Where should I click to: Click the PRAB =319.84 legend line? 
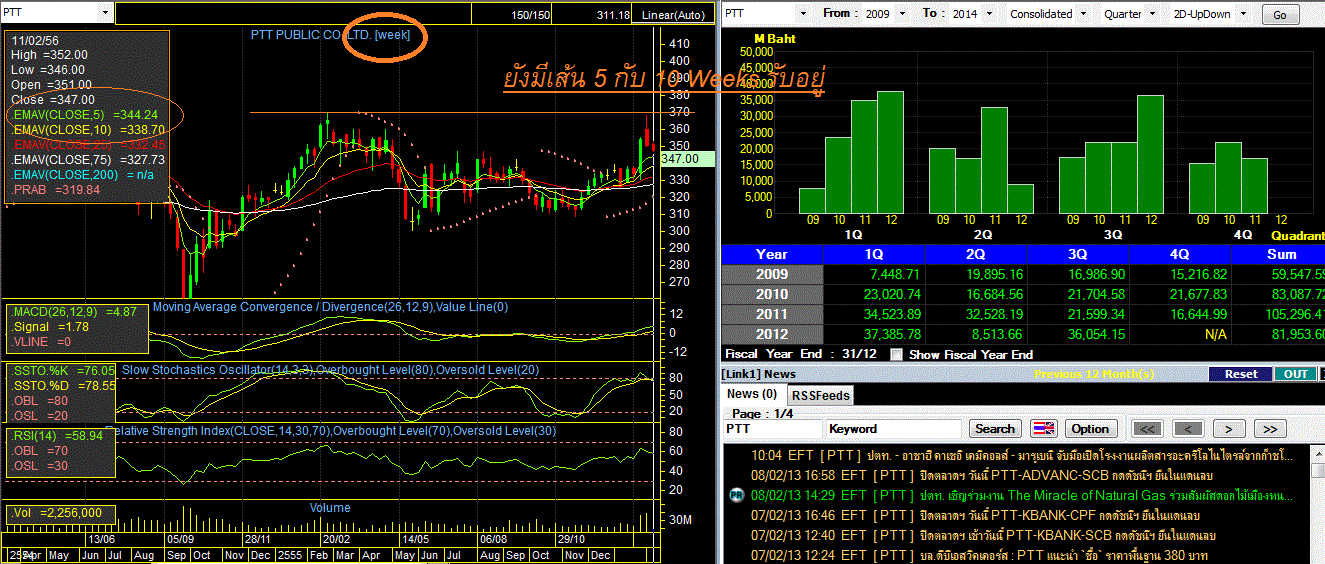tap(56, 189)
